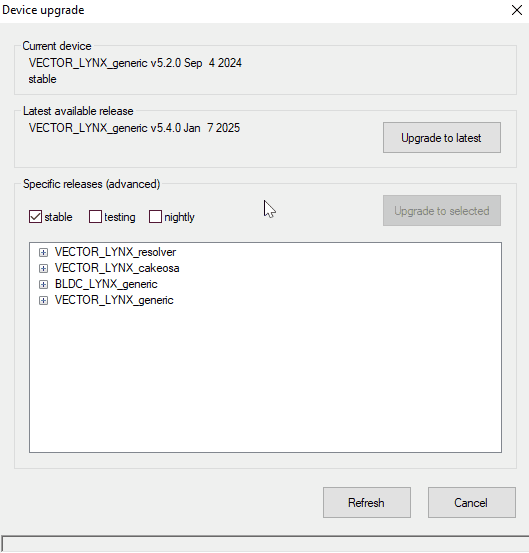This screenshot has height=553, width=529.
Task: Click the greyed Upgrade to selected button
Action: [x=442, y=211]
